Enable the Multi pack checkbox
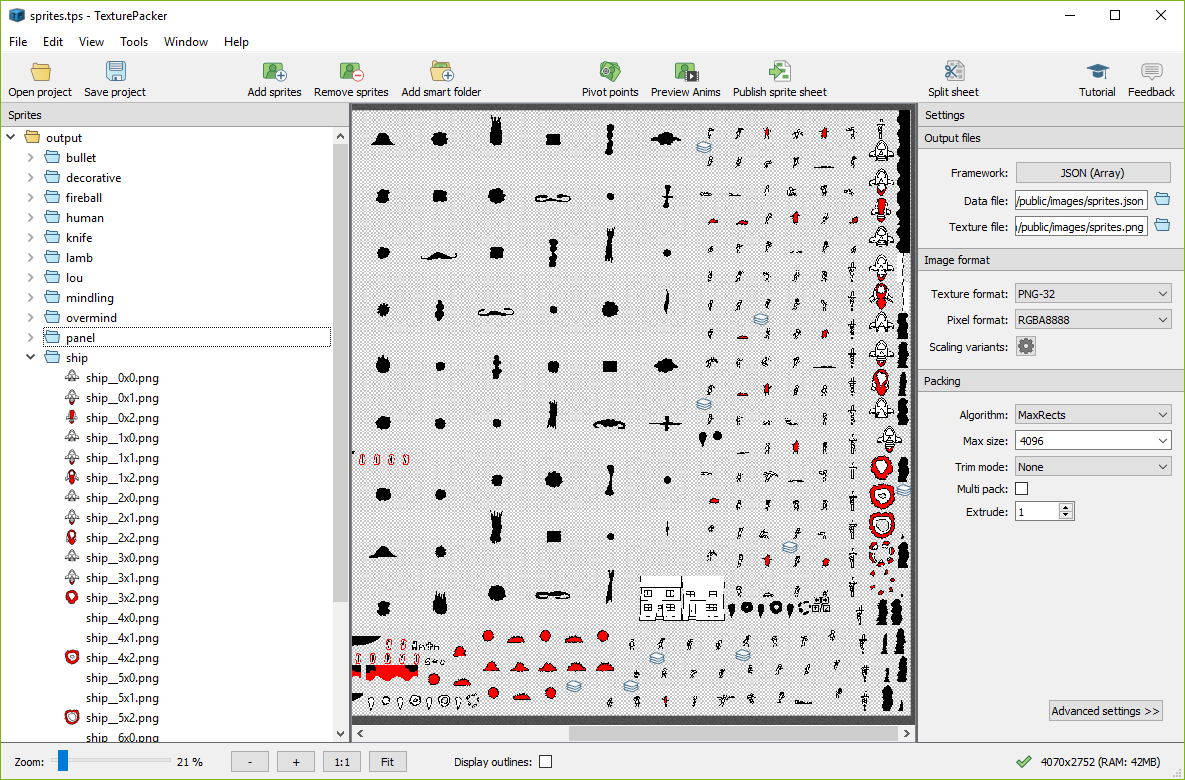Viewport: 1185px width, 780px height. point(1022,489)
